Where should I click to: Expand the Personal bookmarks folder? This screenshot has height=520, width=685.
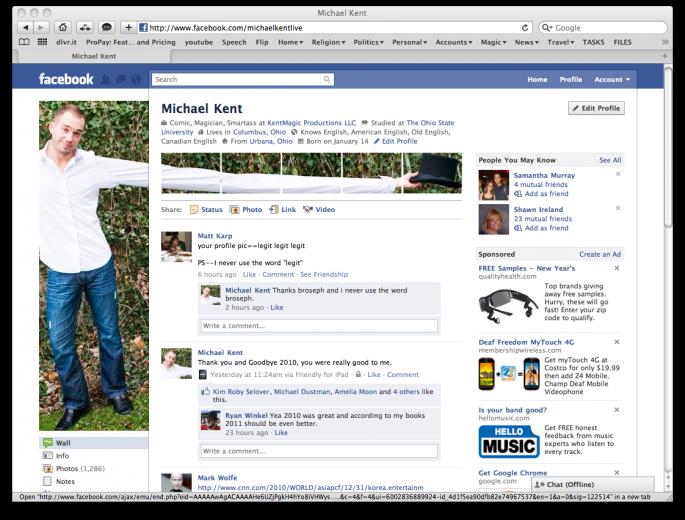pyautogui.click(x=409, y=42)
